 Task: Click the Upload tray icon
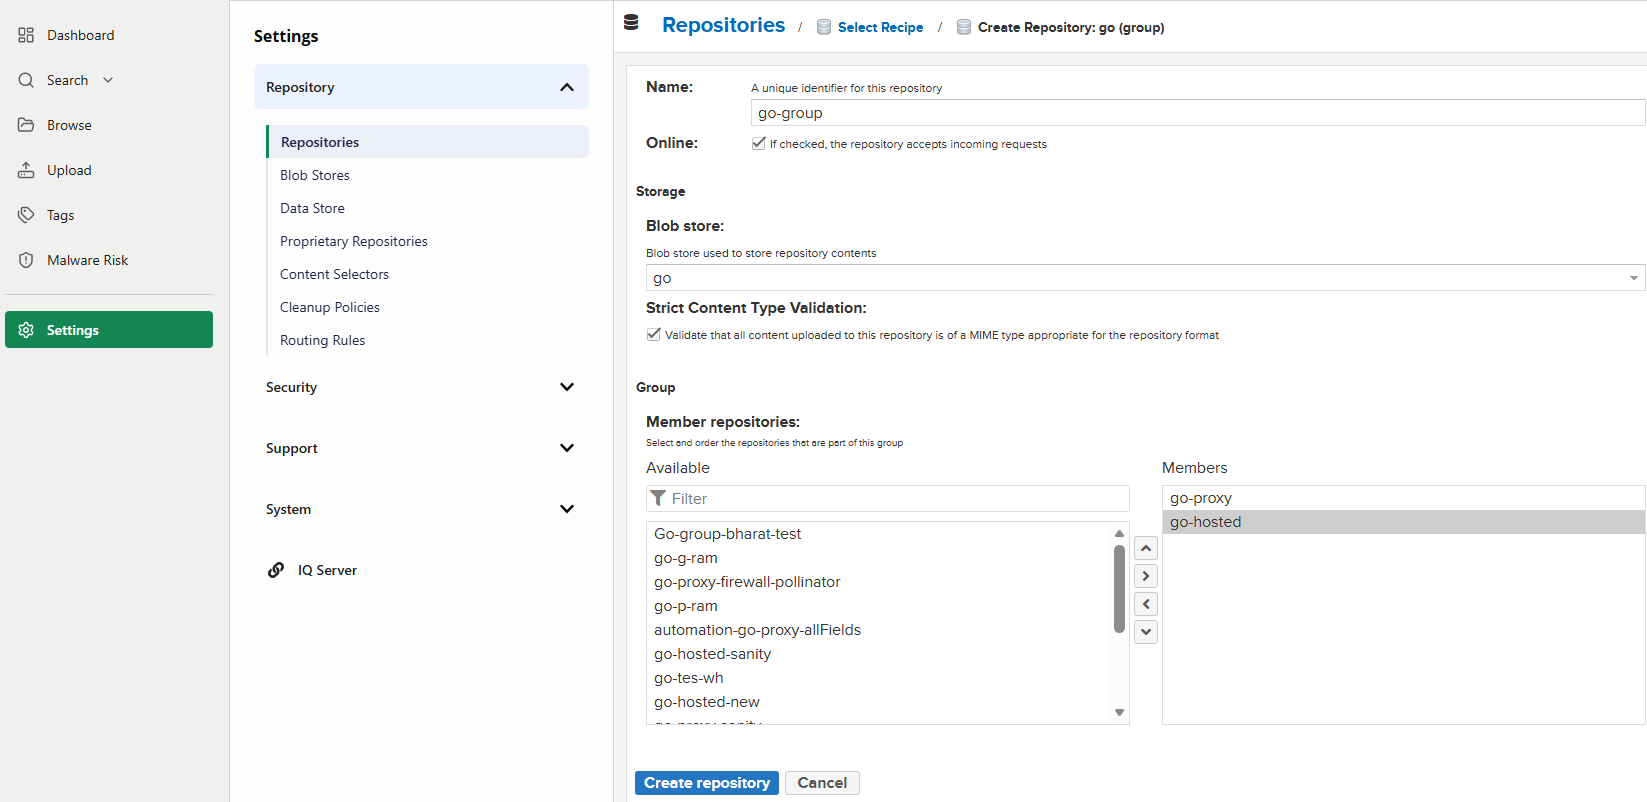pos(26,170)
